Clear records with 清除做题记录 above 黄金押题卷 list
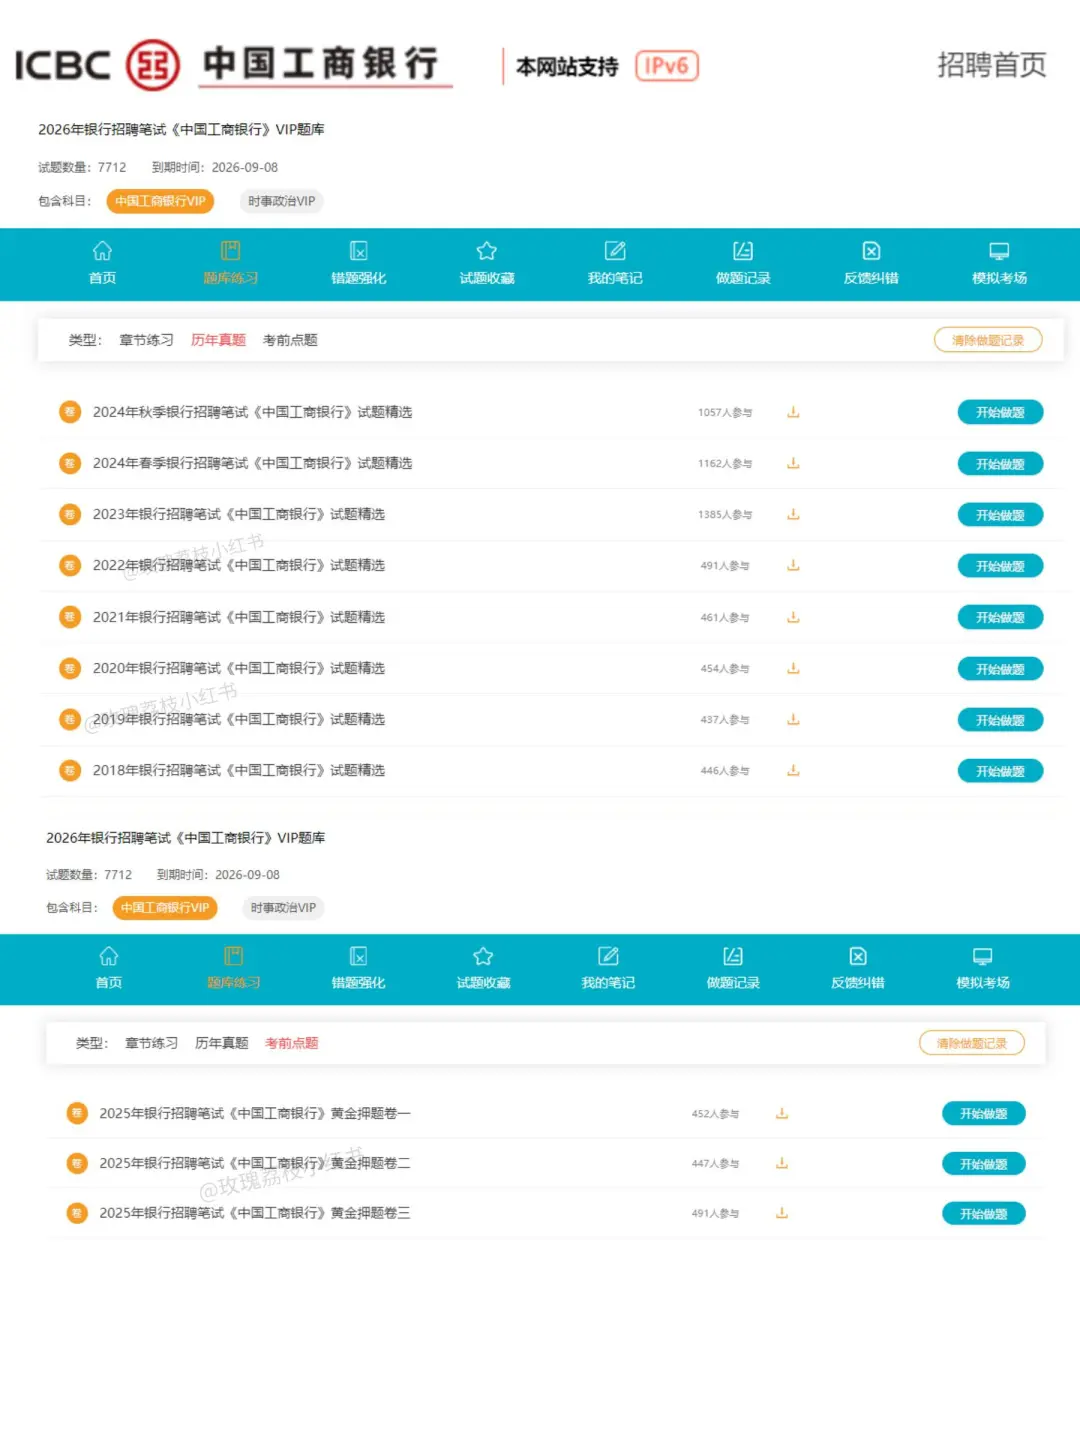 tap(972, 1043)
